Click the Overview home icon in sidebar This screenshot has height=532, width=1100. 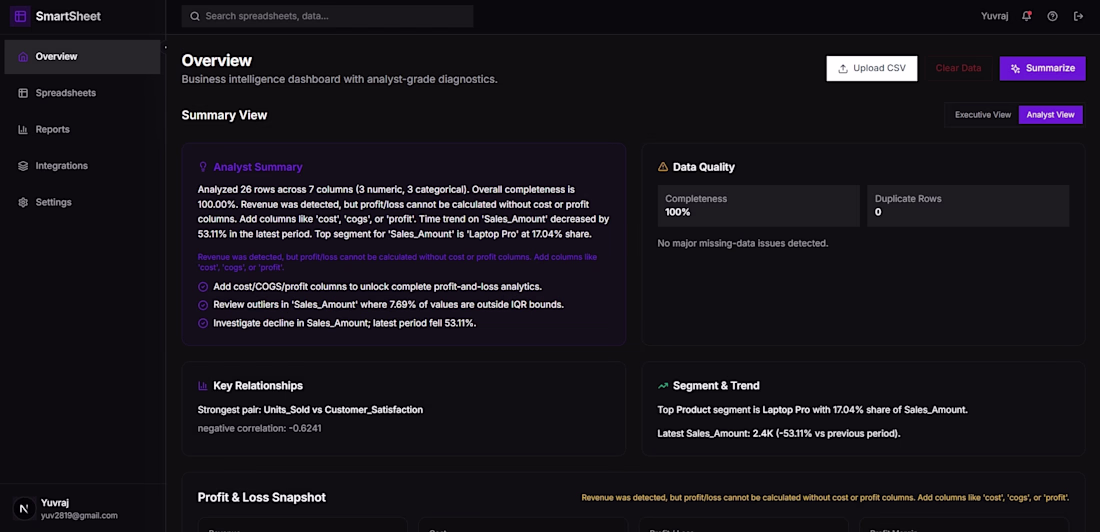pyautogui.click(x=22, y=57)
